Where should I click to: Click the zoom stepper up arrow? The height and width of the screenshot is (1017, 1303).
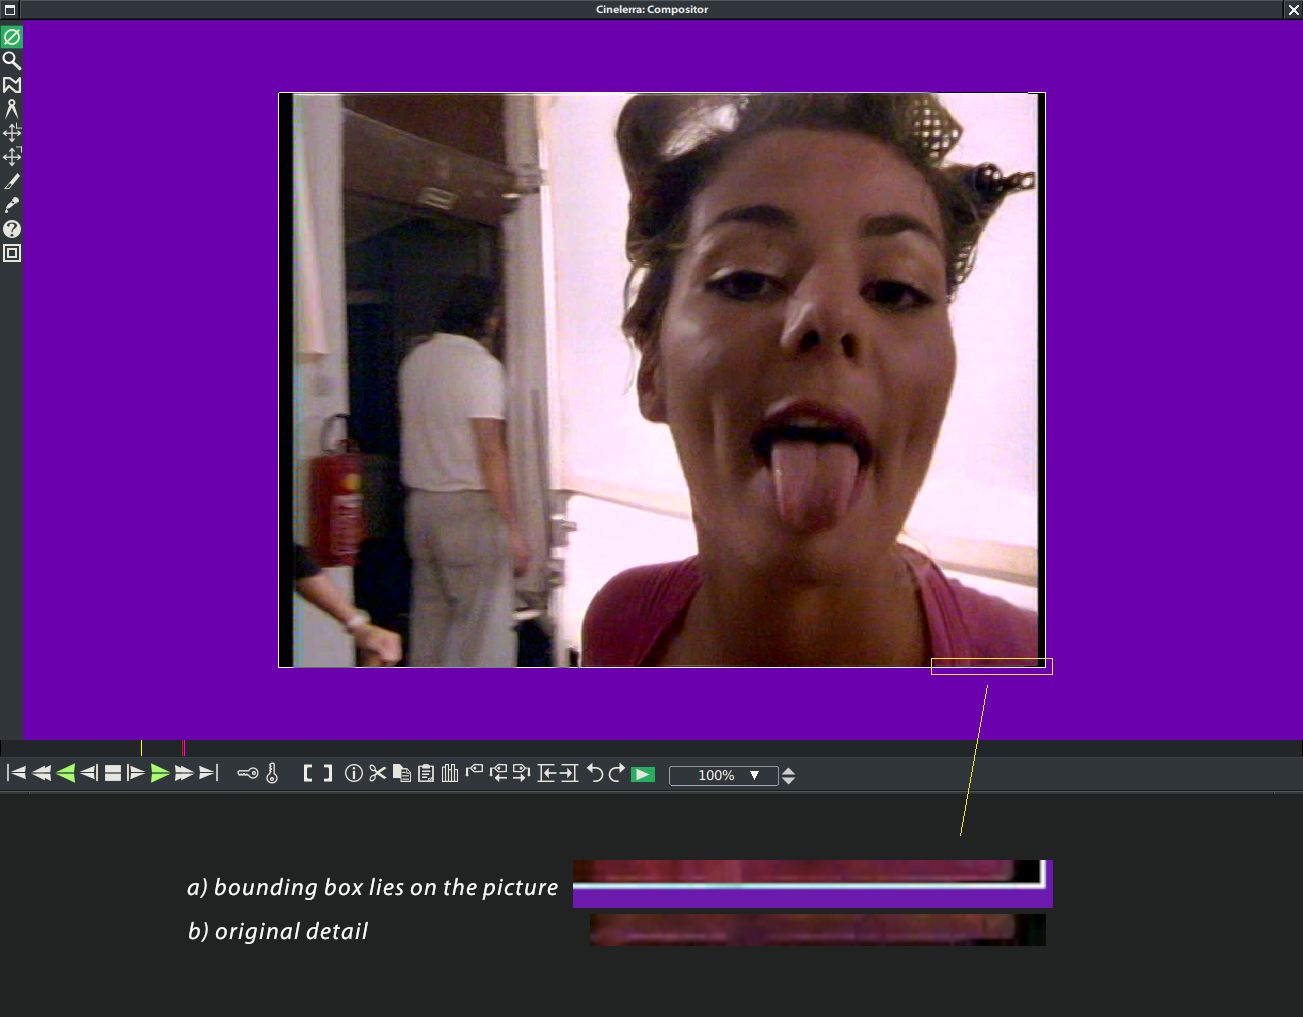tap(789, 770)
